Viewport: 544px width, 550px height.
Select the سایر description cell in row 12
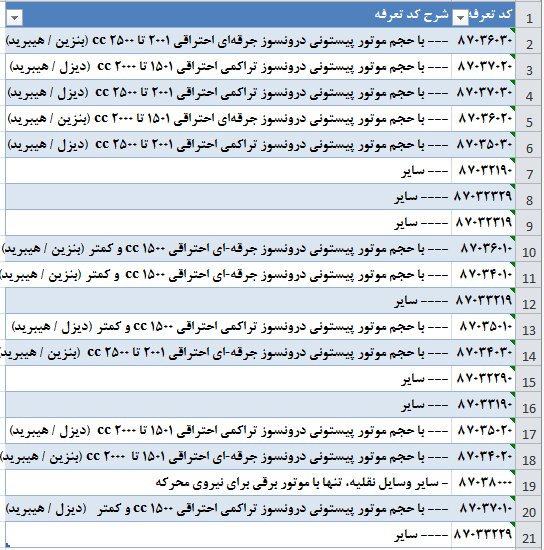[x=228, y=300]
